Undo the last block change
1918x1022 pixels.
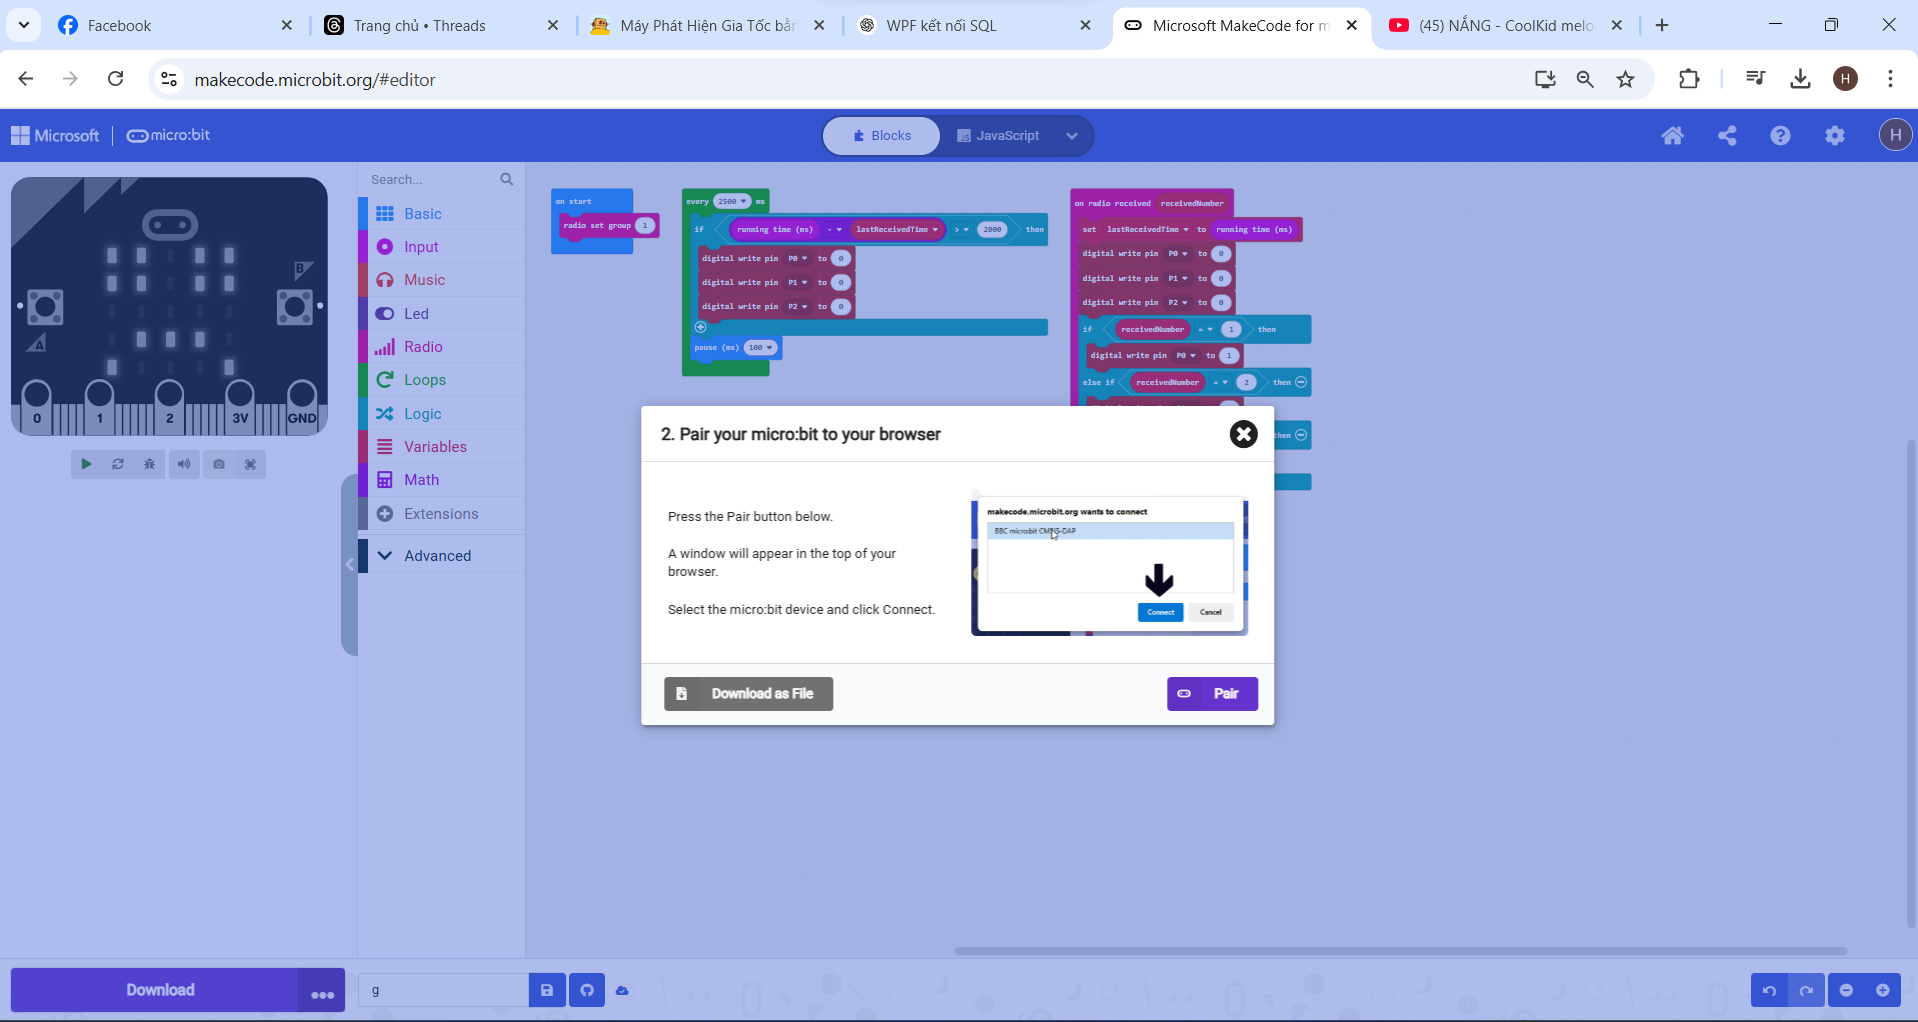pos(1769,990)
